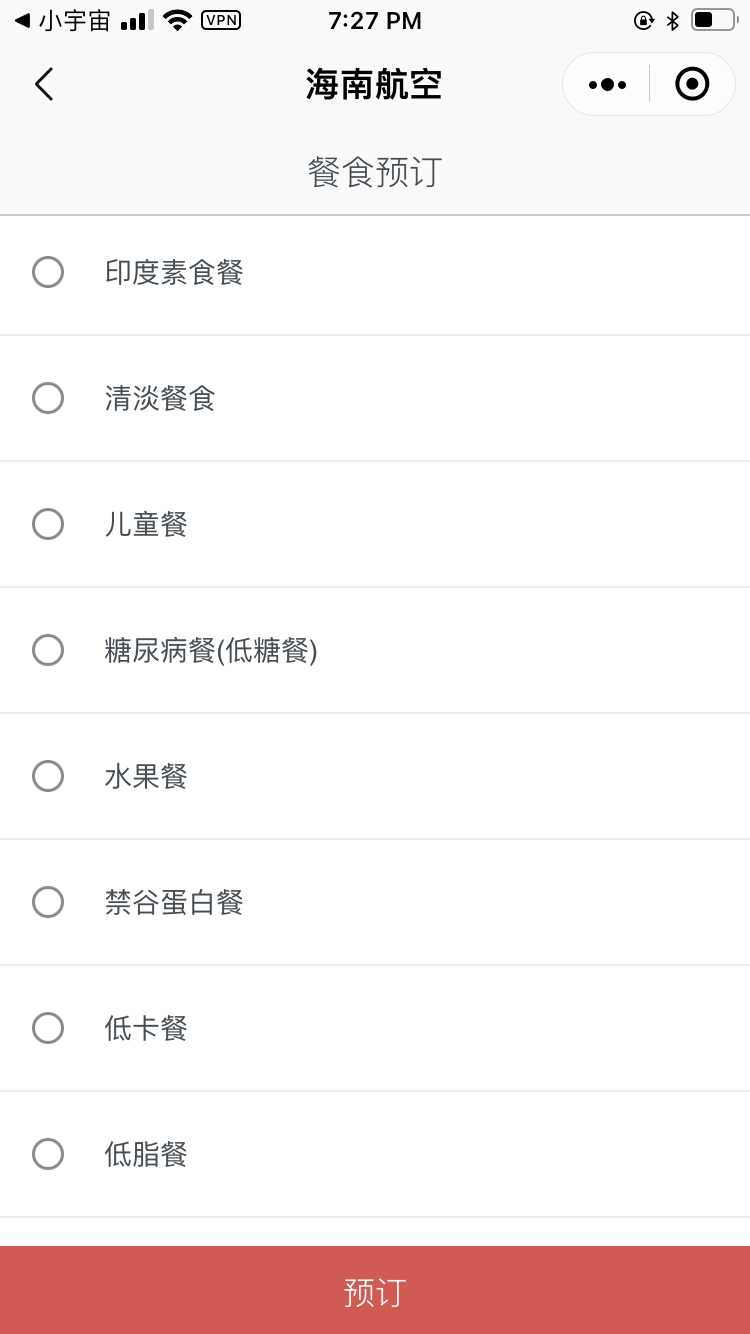Tap the Bluetooth status icon
Viewport: 750px width, 1334px height.
coord(673,20)
